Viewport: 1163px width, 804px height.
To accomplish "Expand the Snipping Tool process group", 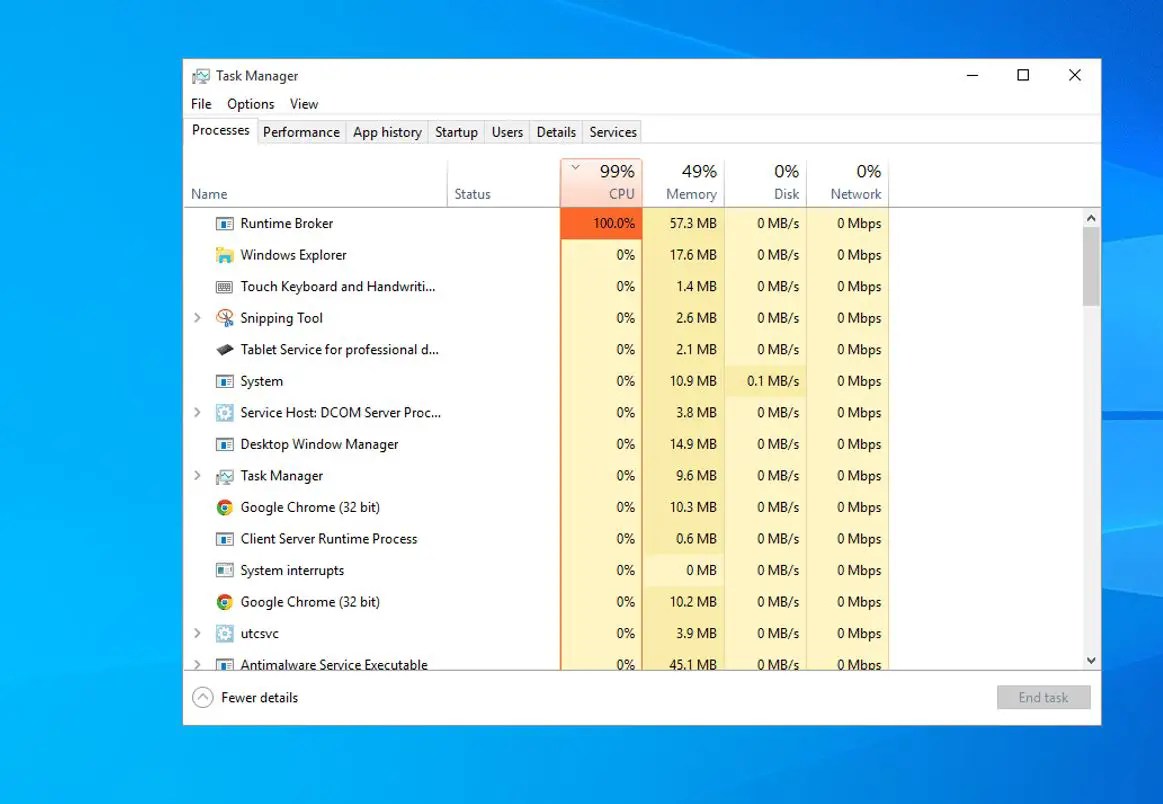I will click(x=197, y=317).
